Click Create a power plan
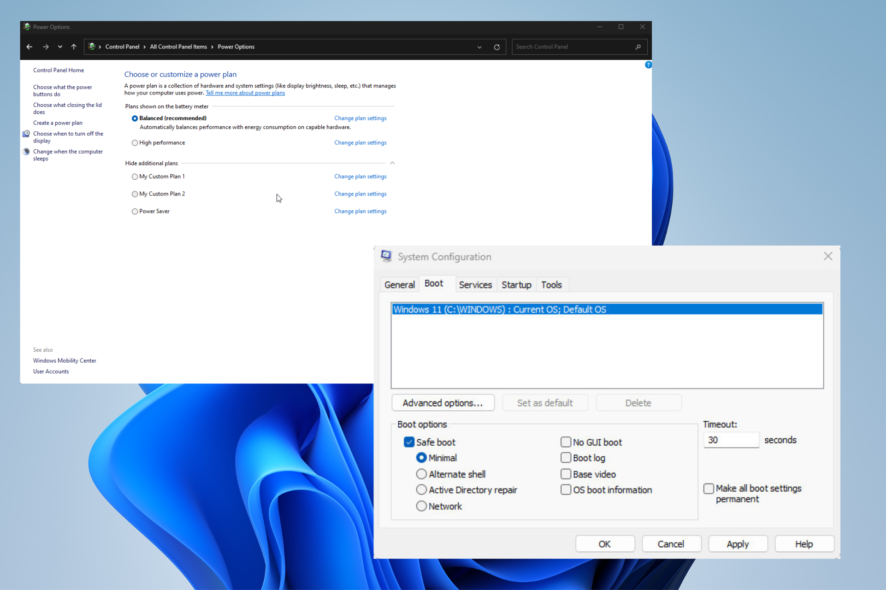The width and height of the screenshot is (886, 590). [58, 123]
